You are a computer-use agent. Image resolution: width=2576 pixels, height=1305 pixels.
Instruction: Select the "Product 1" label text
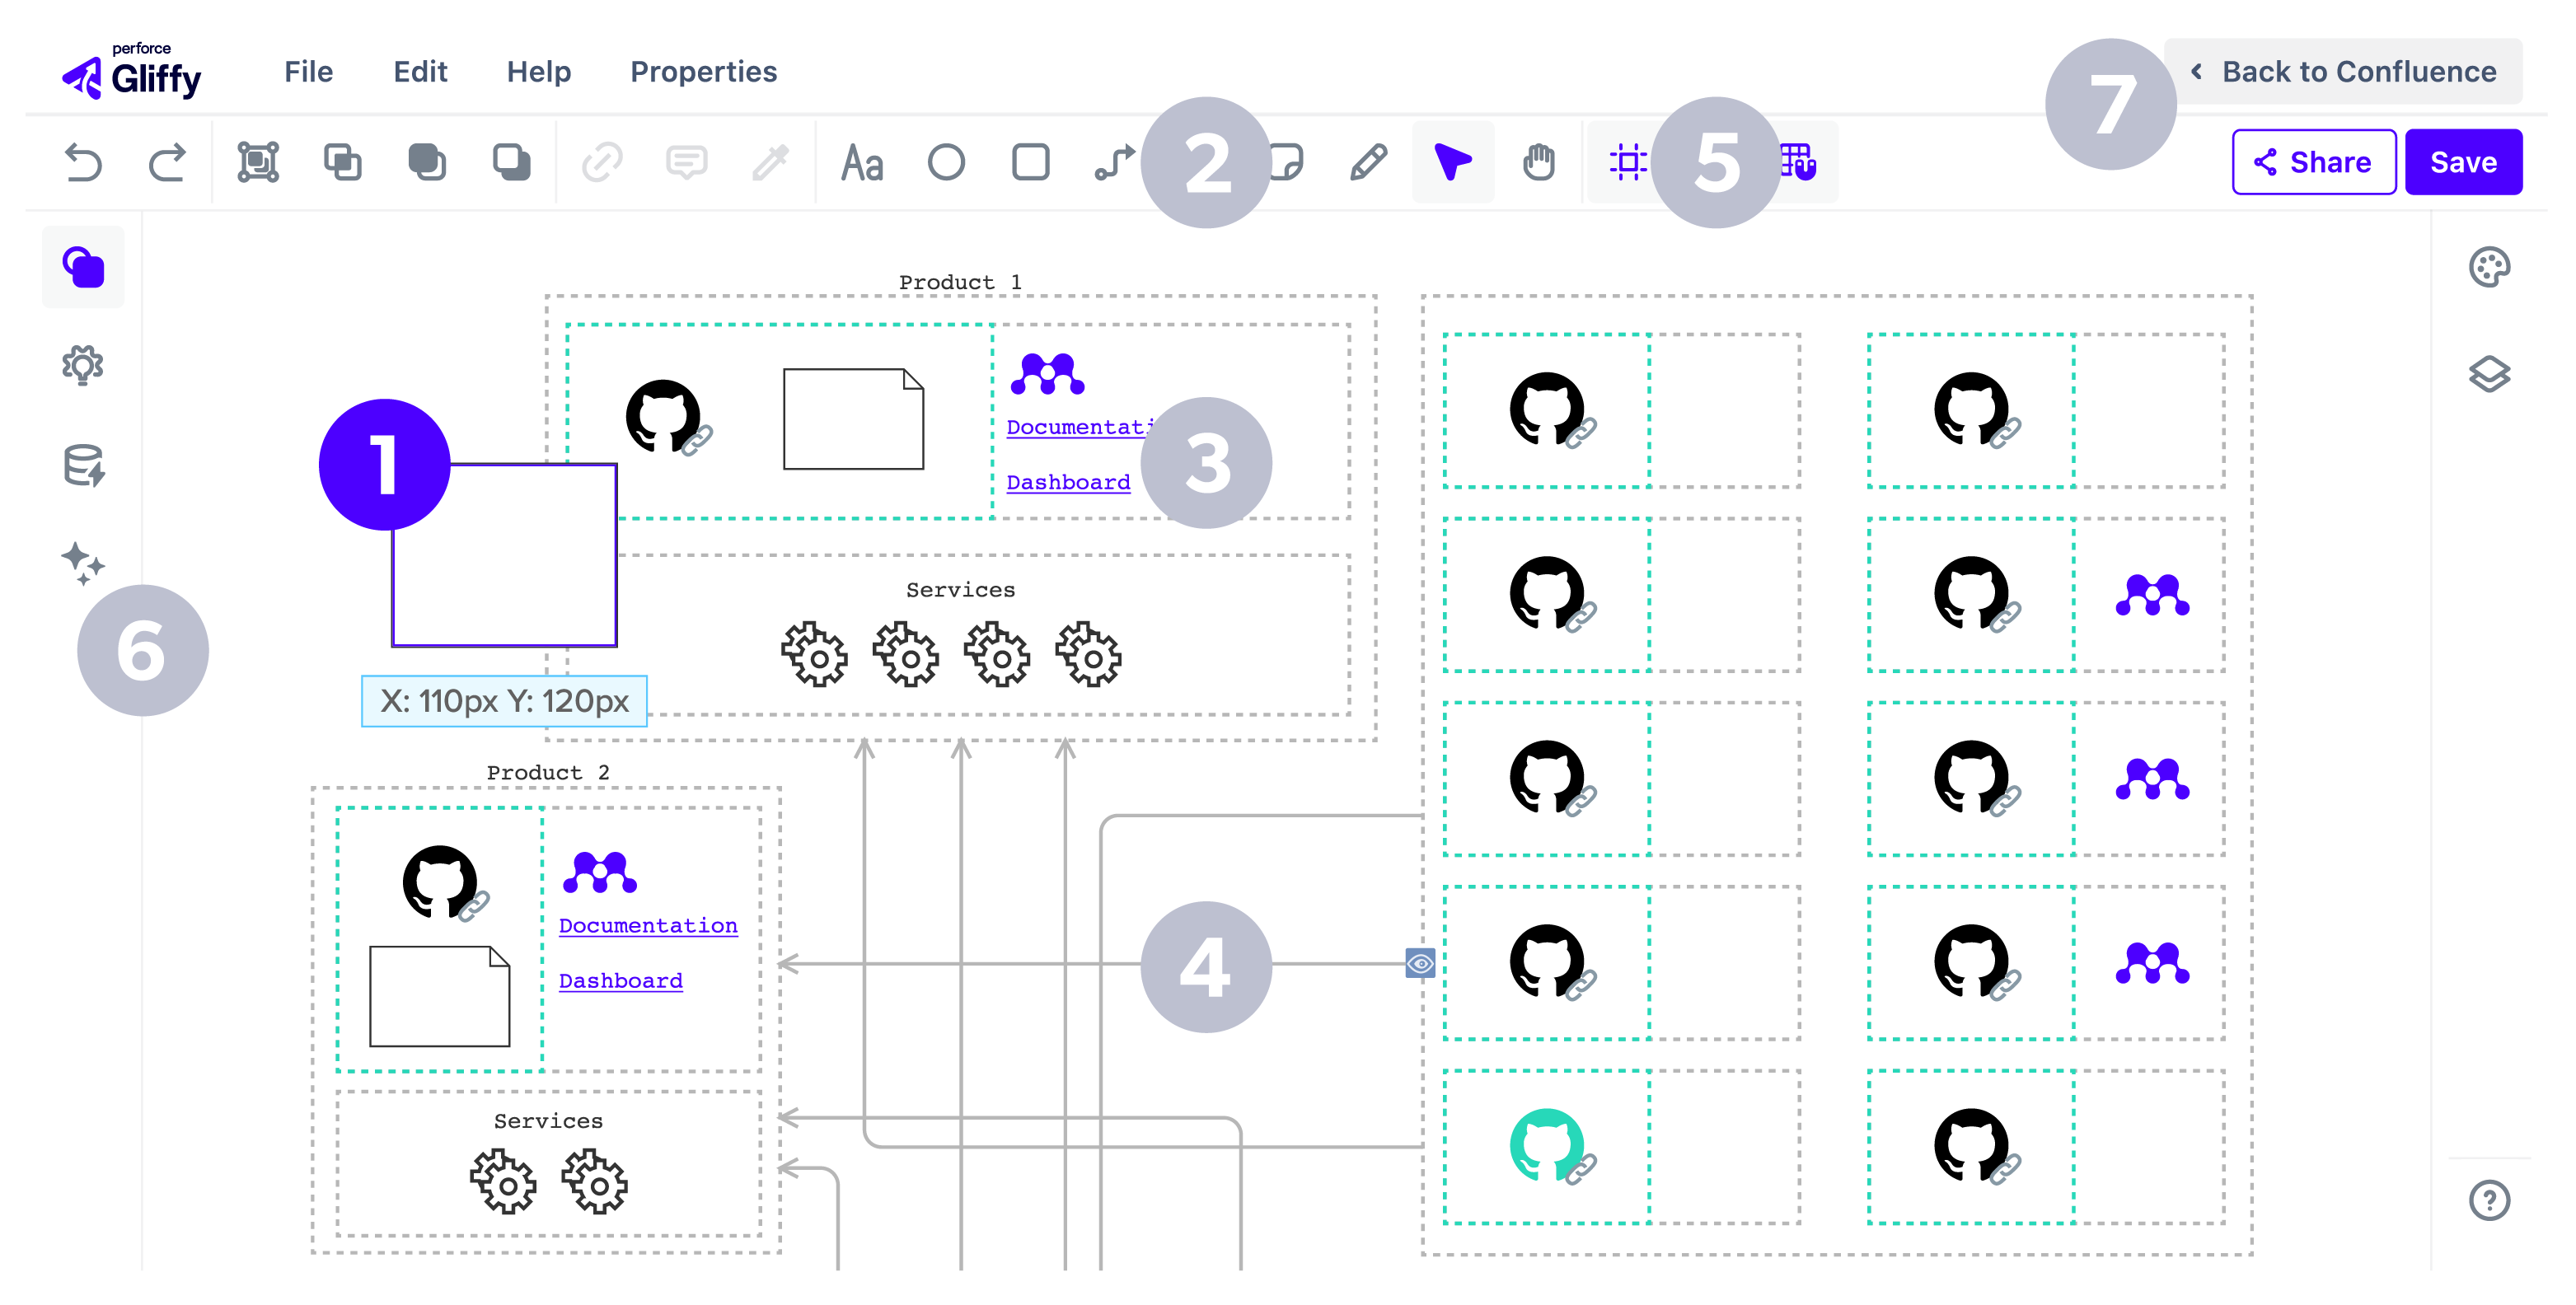tap(960, 282)
